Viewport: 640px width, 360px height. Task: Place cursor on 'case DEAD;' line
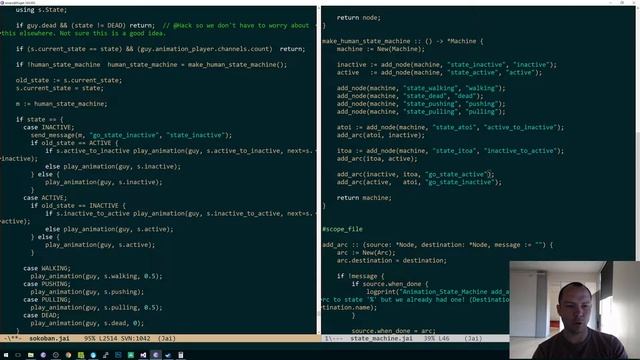pos(41,316)
